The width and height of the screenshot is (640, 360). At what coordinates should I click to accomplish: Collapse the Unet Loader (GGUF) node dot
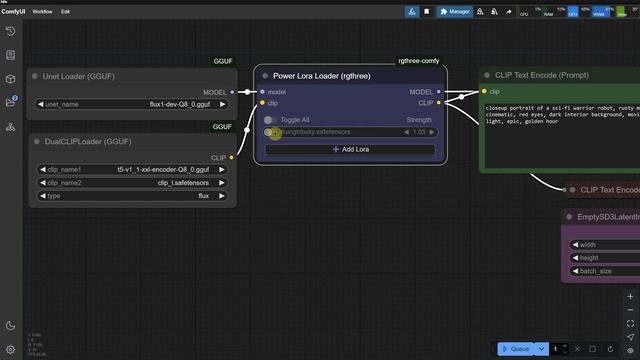coord(35,76)
